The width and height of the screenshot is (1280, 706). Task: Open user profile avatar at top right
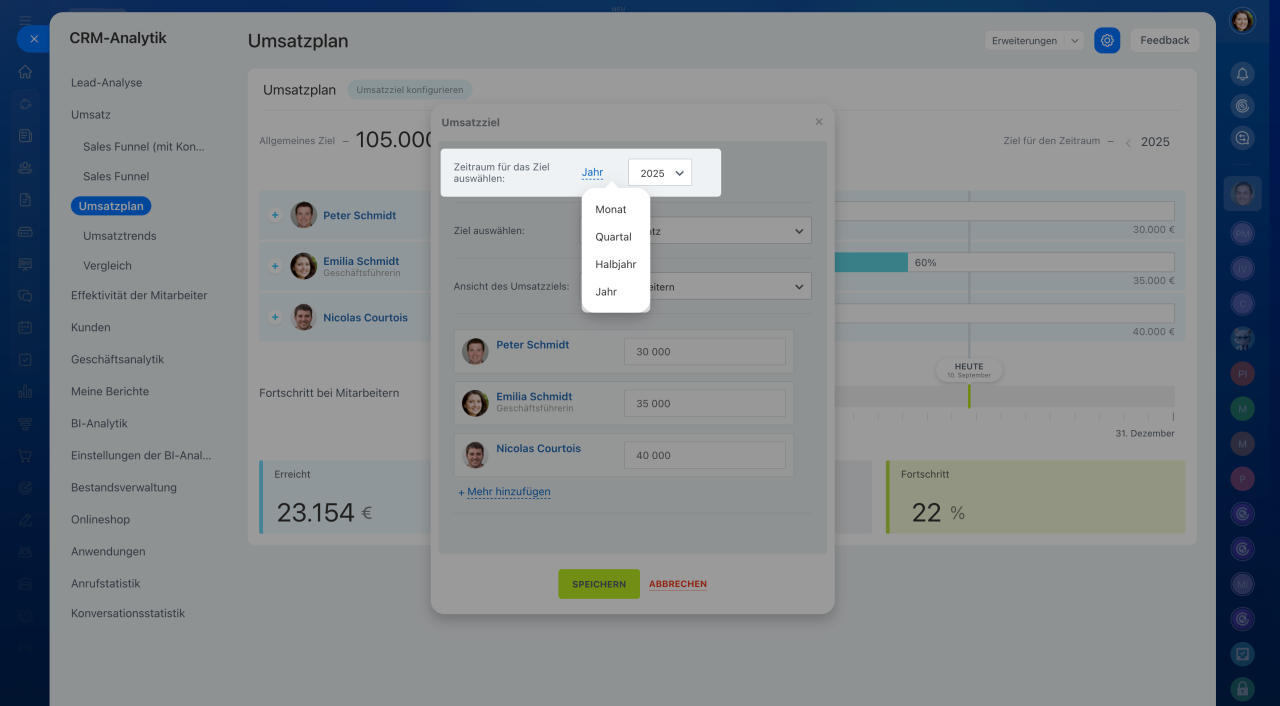coord(1242,20)
